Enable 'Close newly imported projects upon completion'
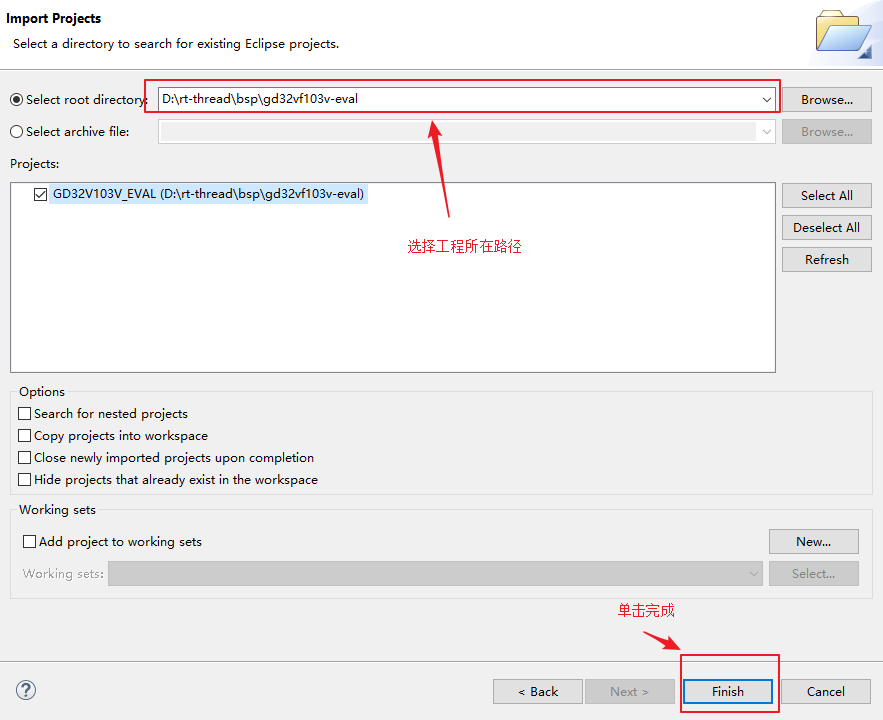The height and width of the screenshot is (720, 883). (25, 457)
